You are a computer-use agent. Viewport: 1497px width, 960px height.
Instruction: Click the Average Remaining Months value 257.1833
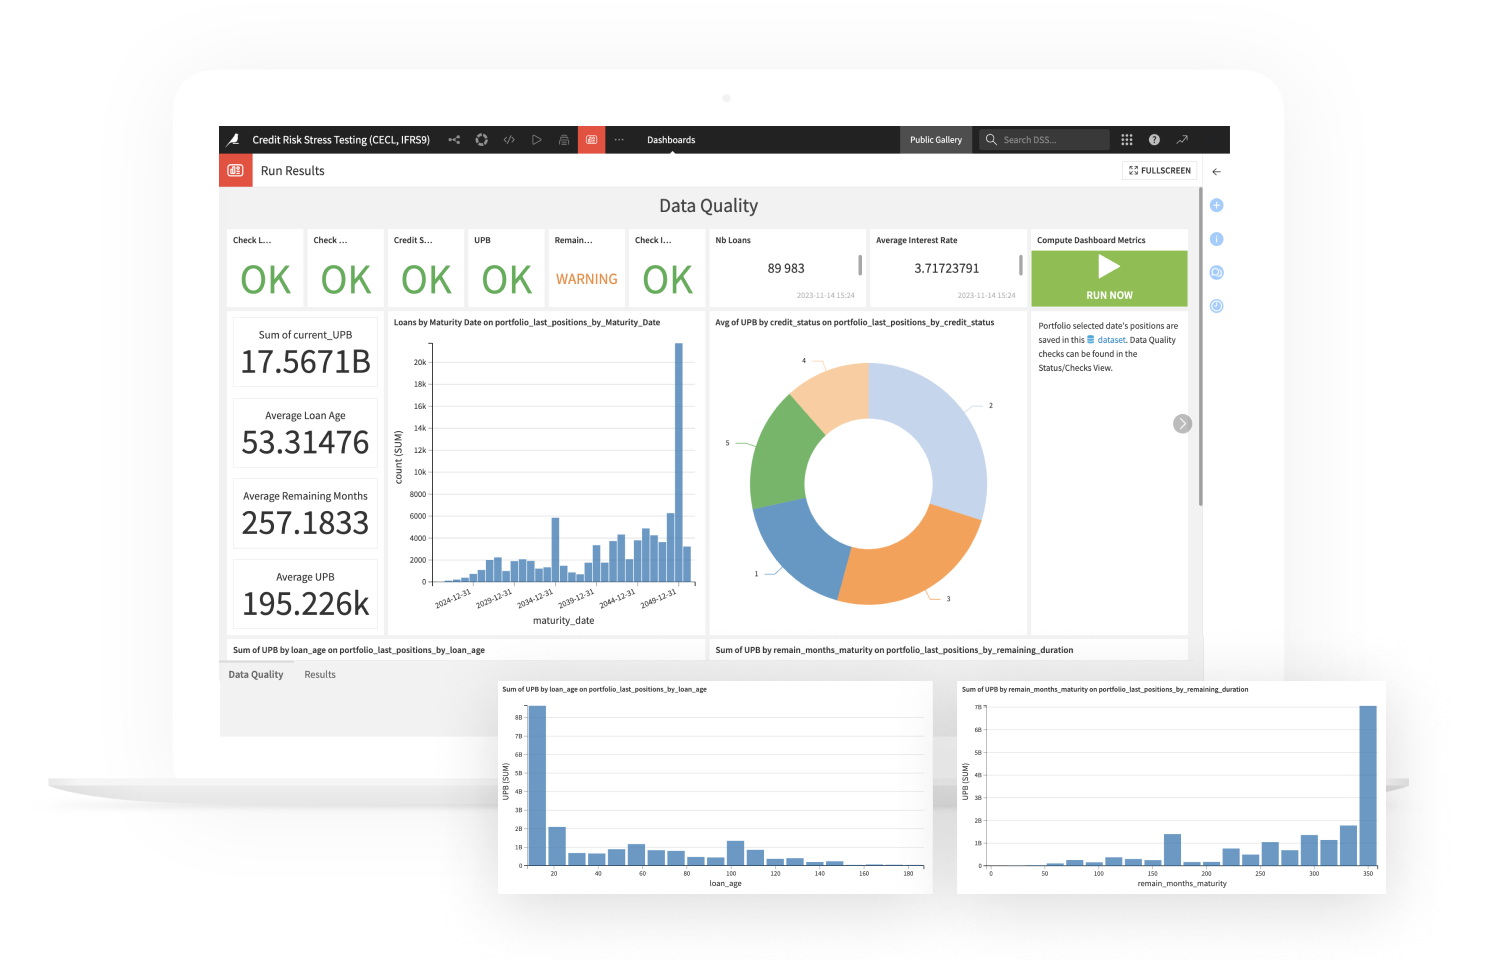tap(306, 523)
